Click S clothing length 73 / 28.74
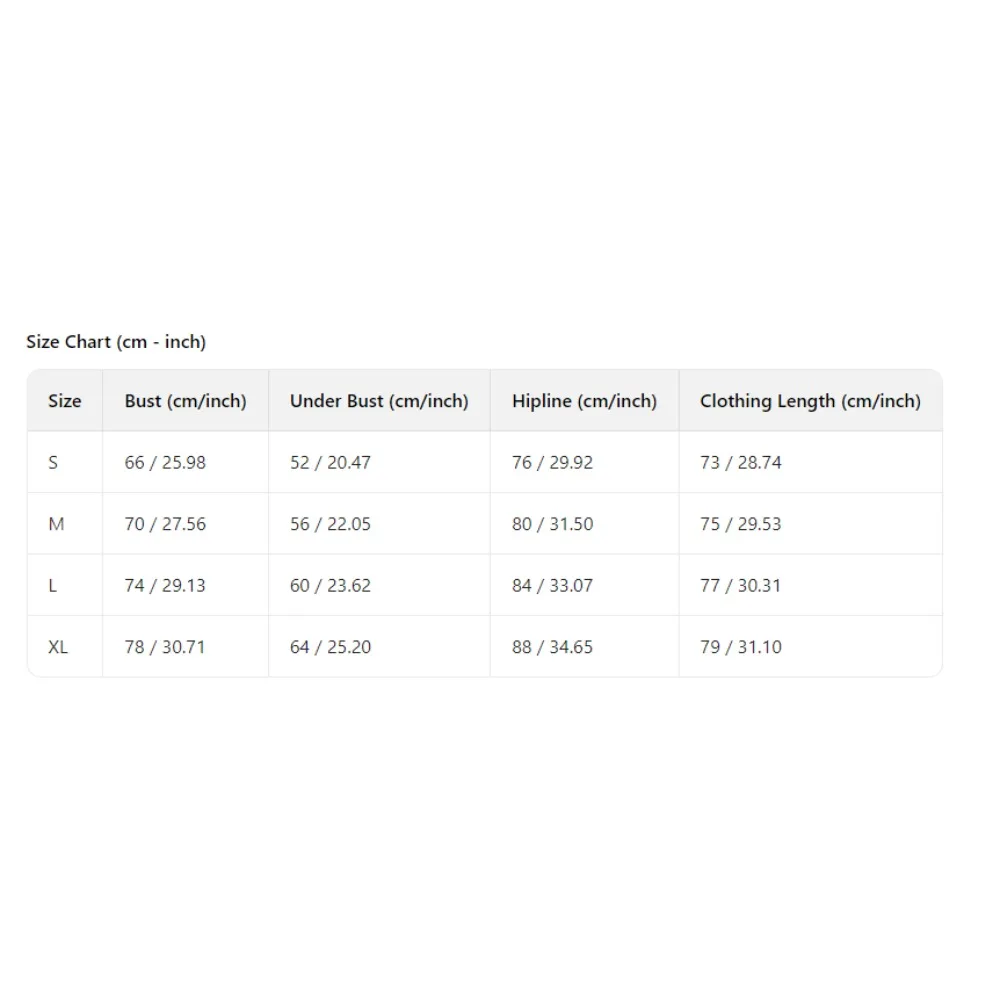Image resolution: width=1000 pixels, height=1000 pixels. (741, 463)
